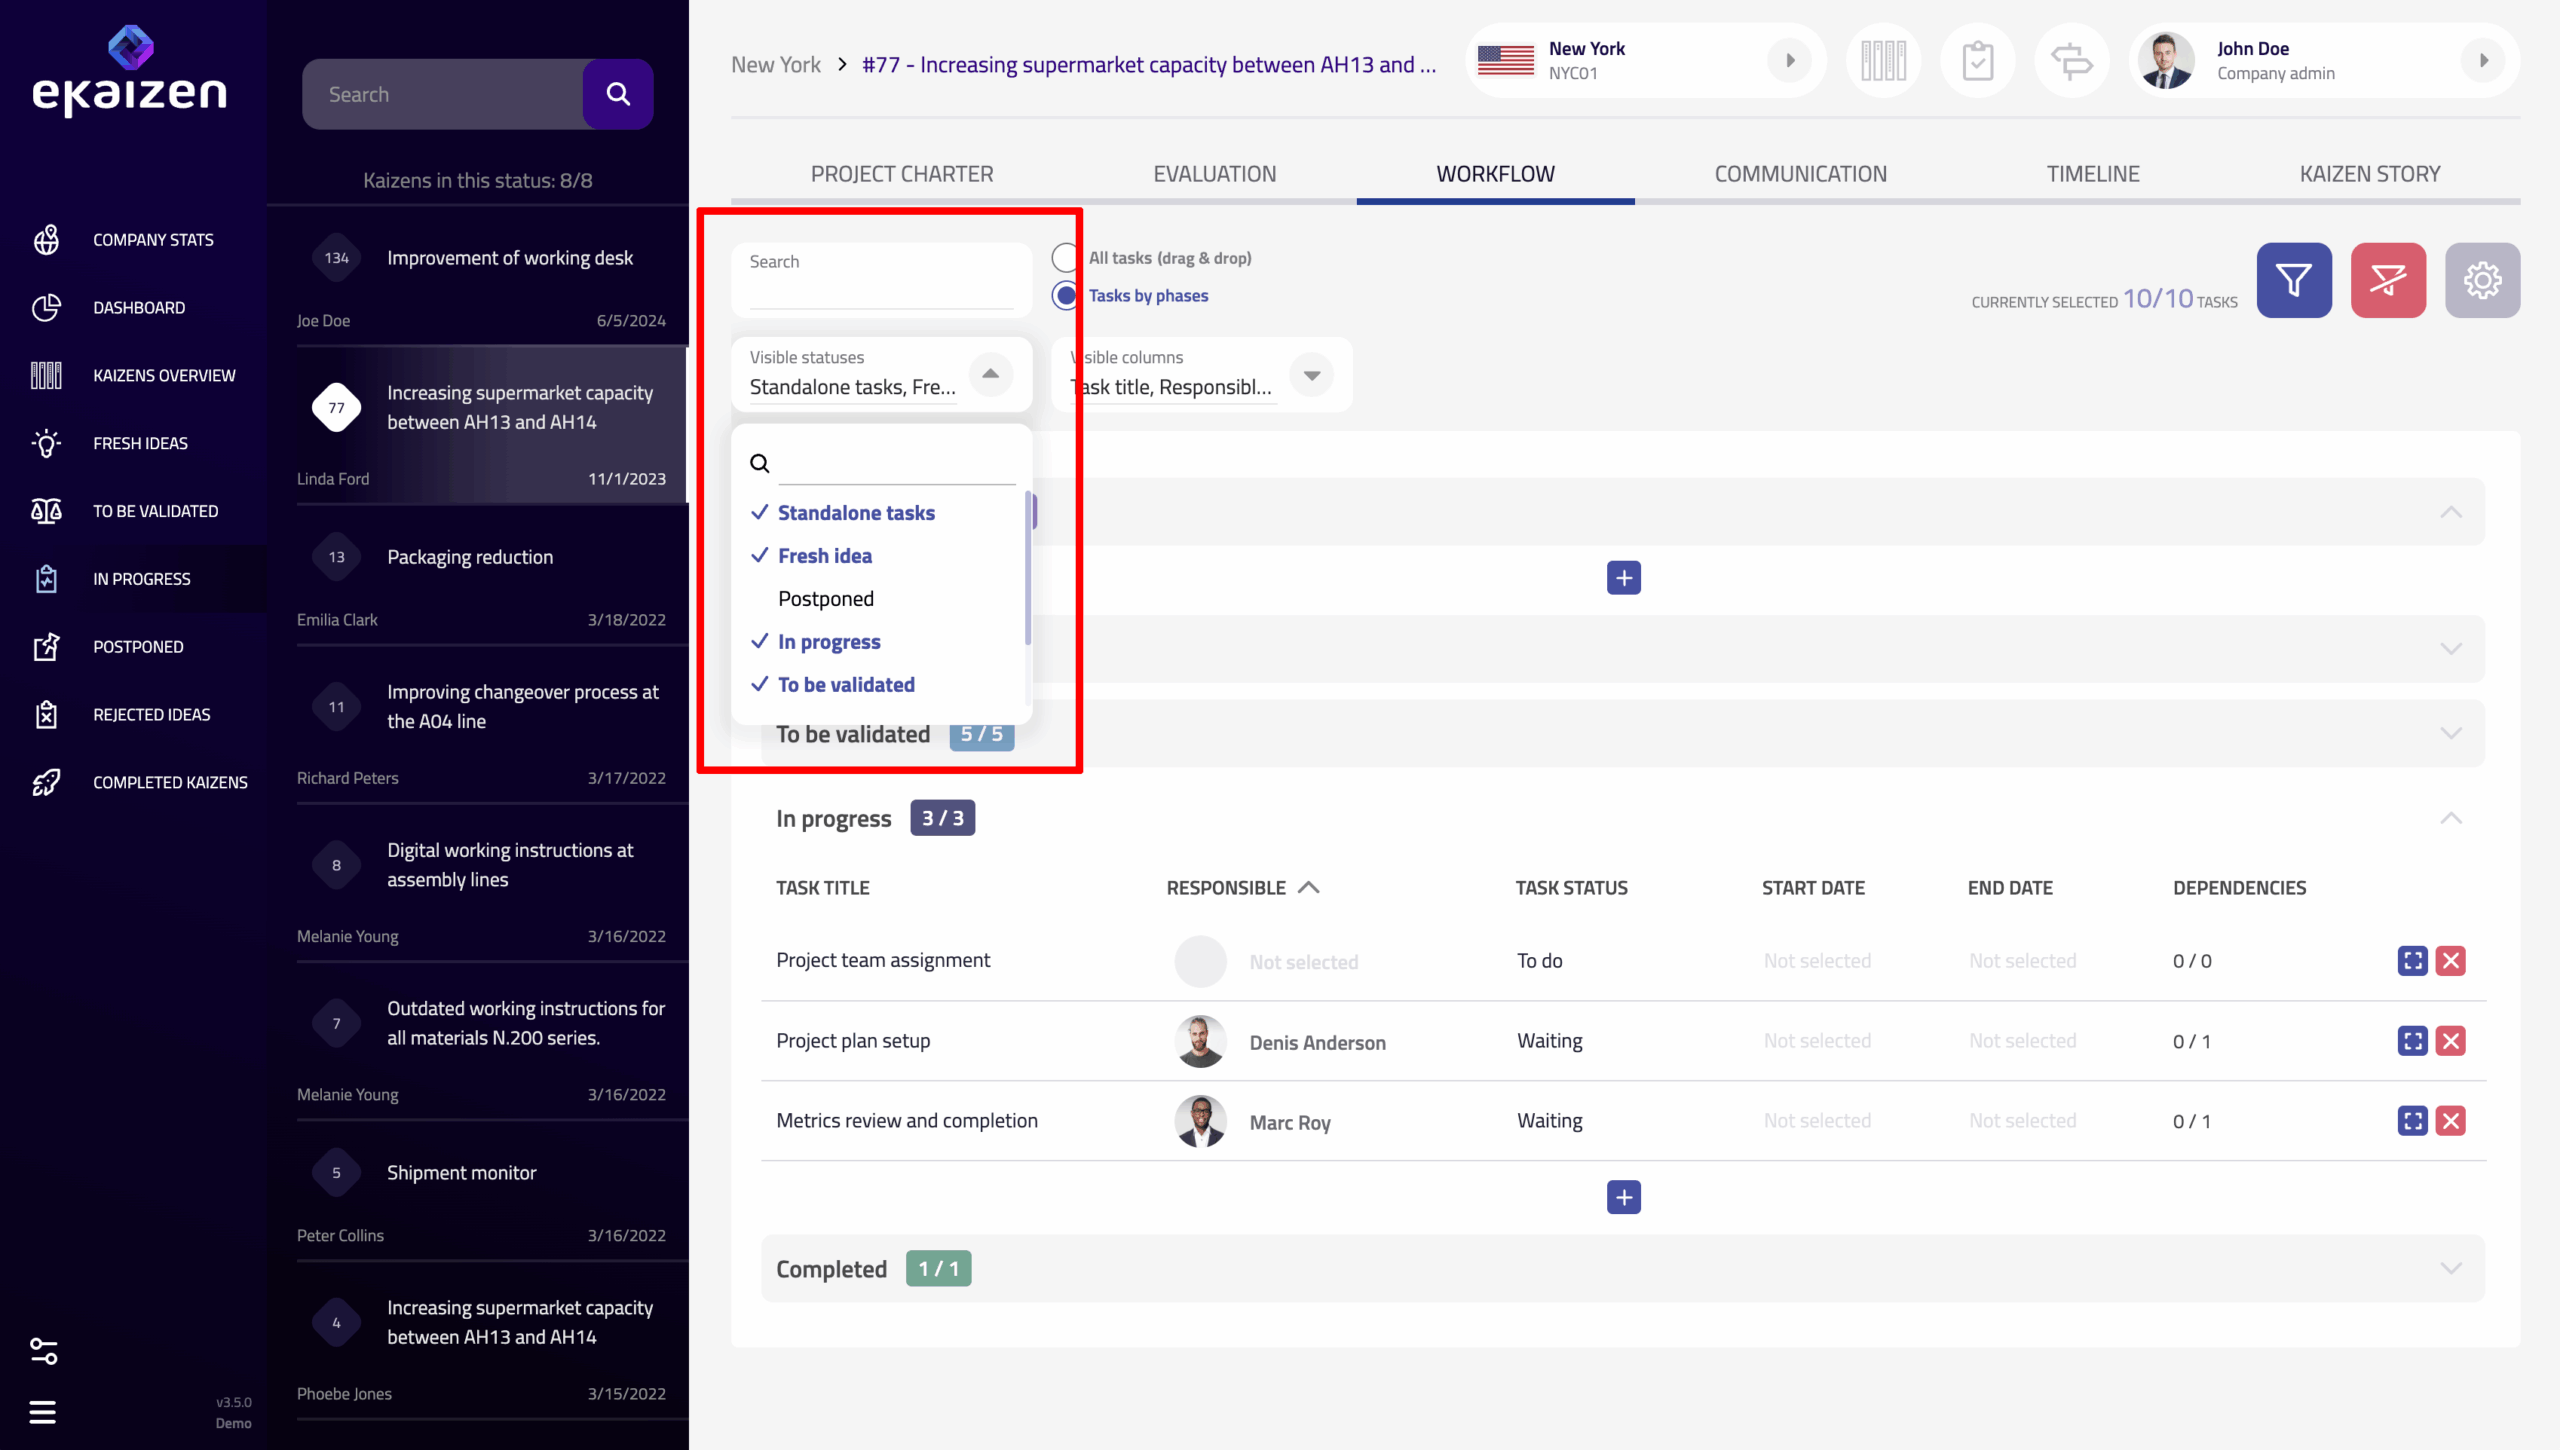The height and width of the screenshot is (1450, 2560).
Task: Select All tasks (drag & drop) radio
Action: [1065, 258]
